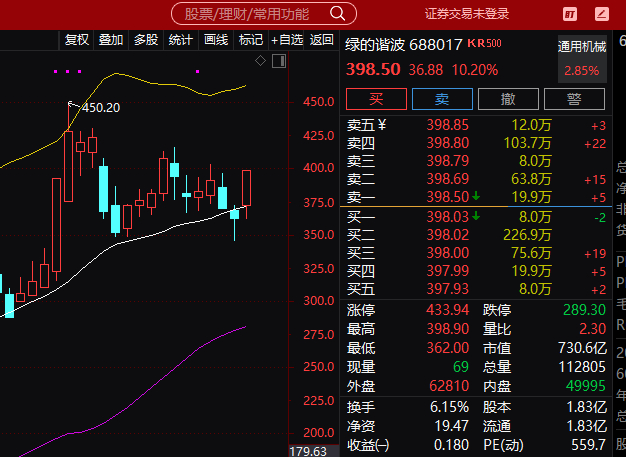Click 最高 value 398.90
The image size is (626, 457).
[x=448, y=328]
